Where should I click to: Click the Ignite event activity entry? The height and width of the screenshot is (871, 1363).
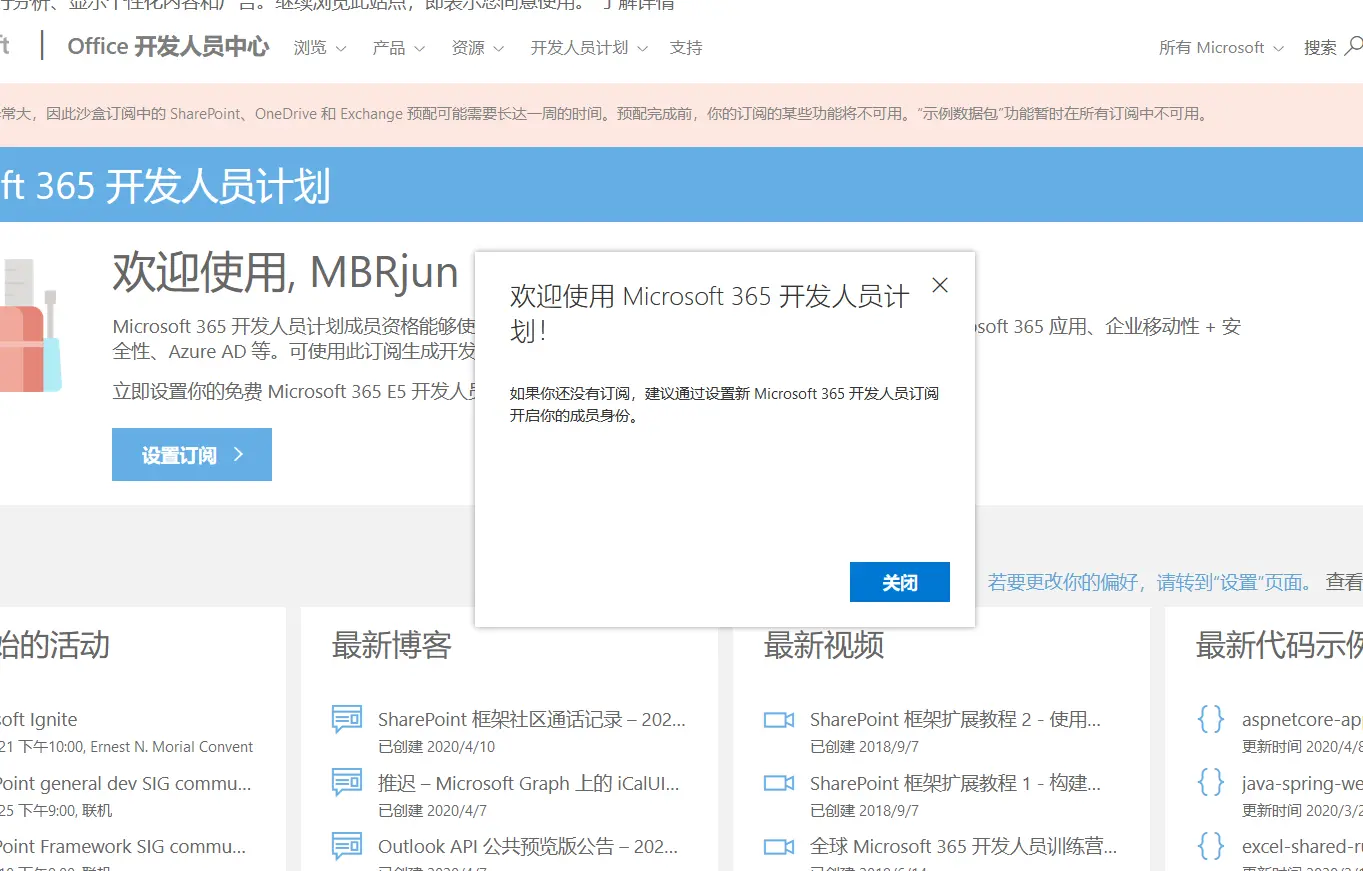39,719
